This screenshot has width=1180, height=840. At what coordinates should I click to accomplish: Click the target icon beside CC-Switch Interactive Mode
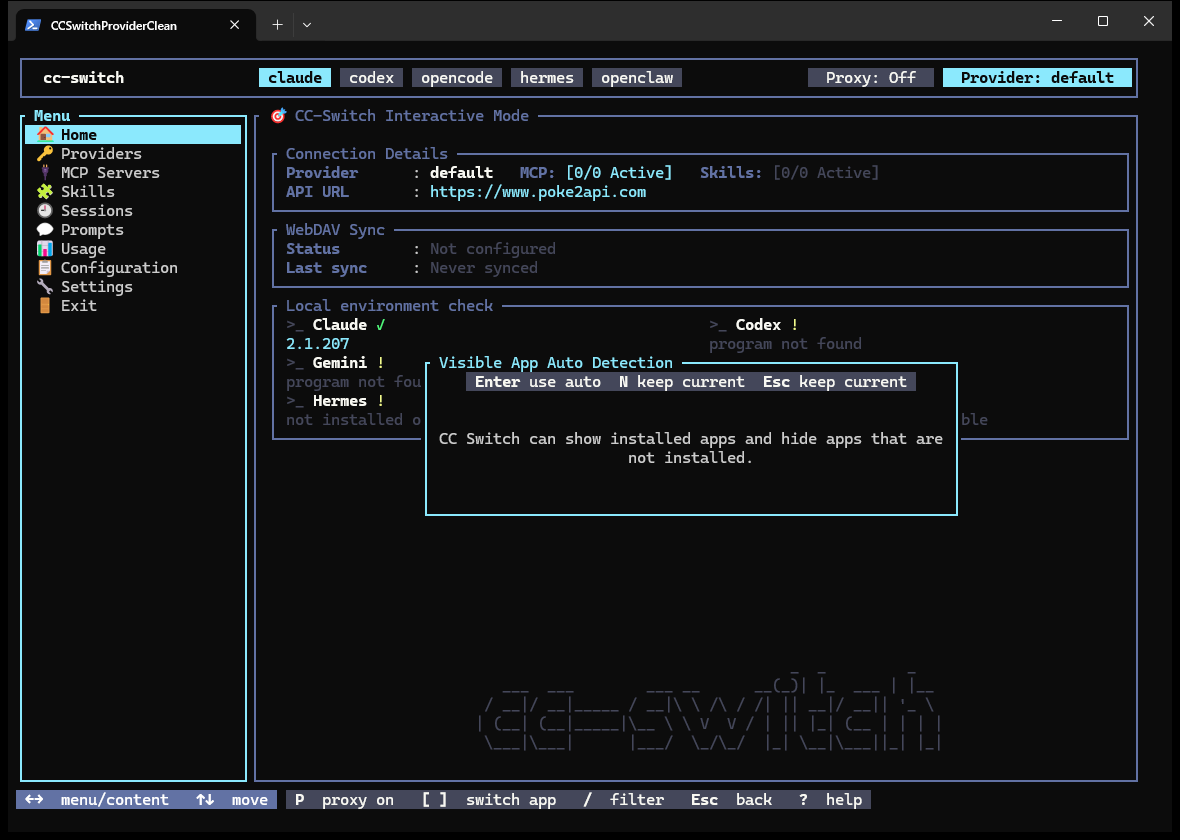click(278, 116)
